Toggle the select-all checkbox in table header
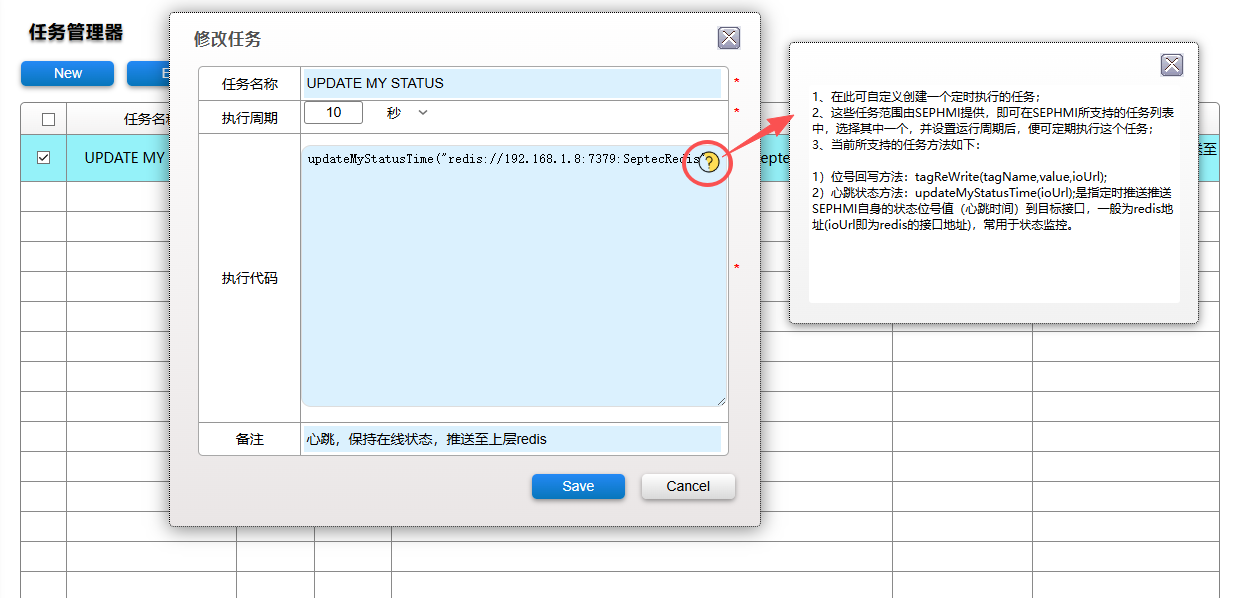The width and height of the screenshot is (1254, 598). point(48,120)
